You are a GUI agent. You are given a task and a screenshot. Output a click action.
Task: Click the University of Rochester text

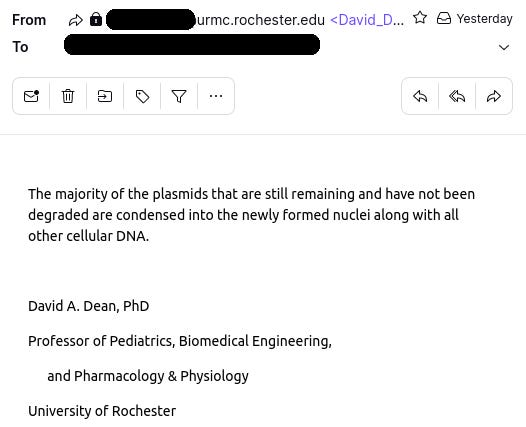[102, 411]
